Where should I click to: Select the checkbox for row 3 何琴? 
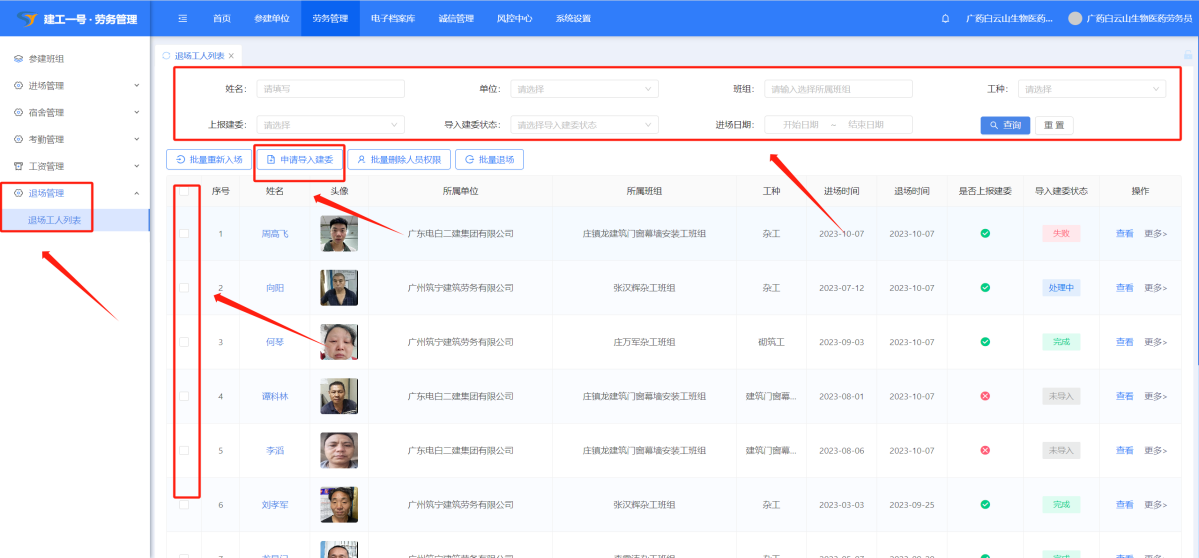[x=183, y=342]
